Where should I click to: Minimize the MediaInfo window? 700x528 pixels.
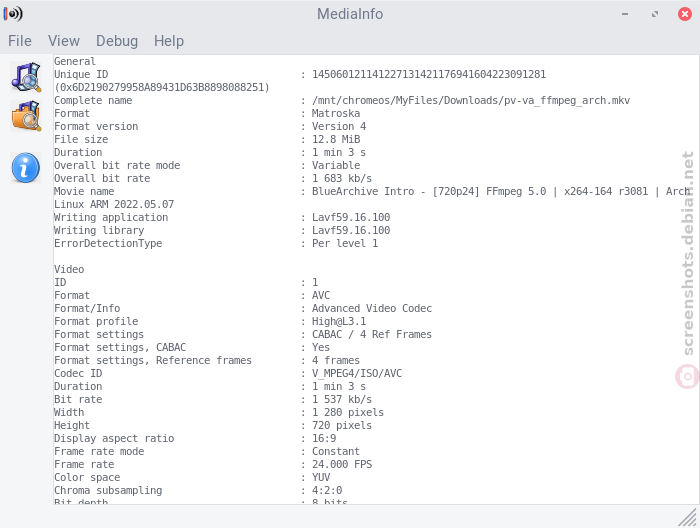click(625, 14)
